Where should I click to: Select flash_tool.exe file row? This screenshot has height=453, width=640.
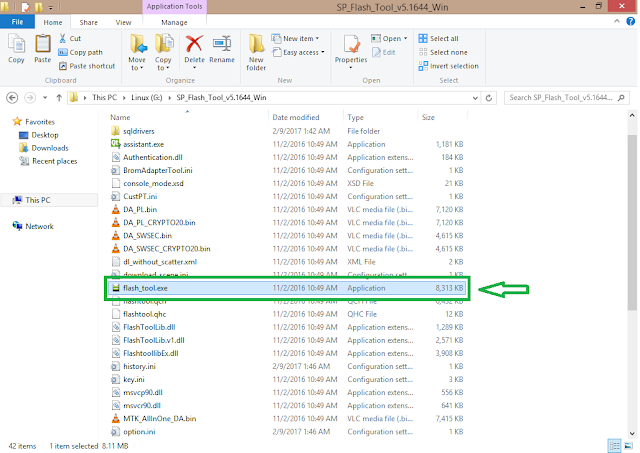287,288
